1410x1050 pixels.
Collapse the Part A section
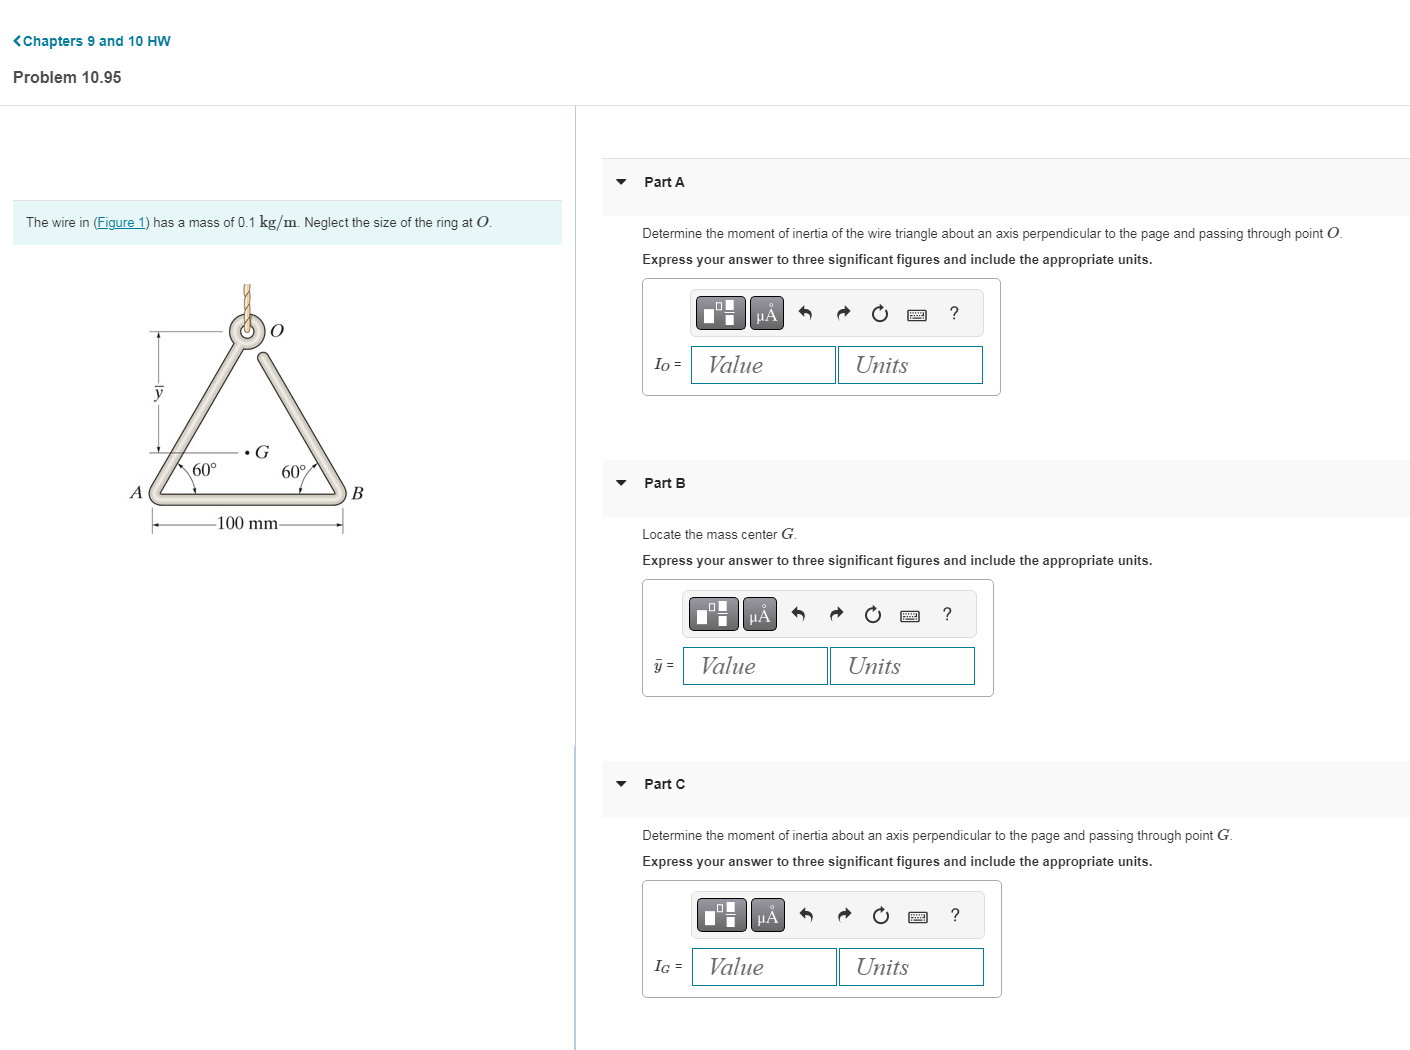pos(621,182)
